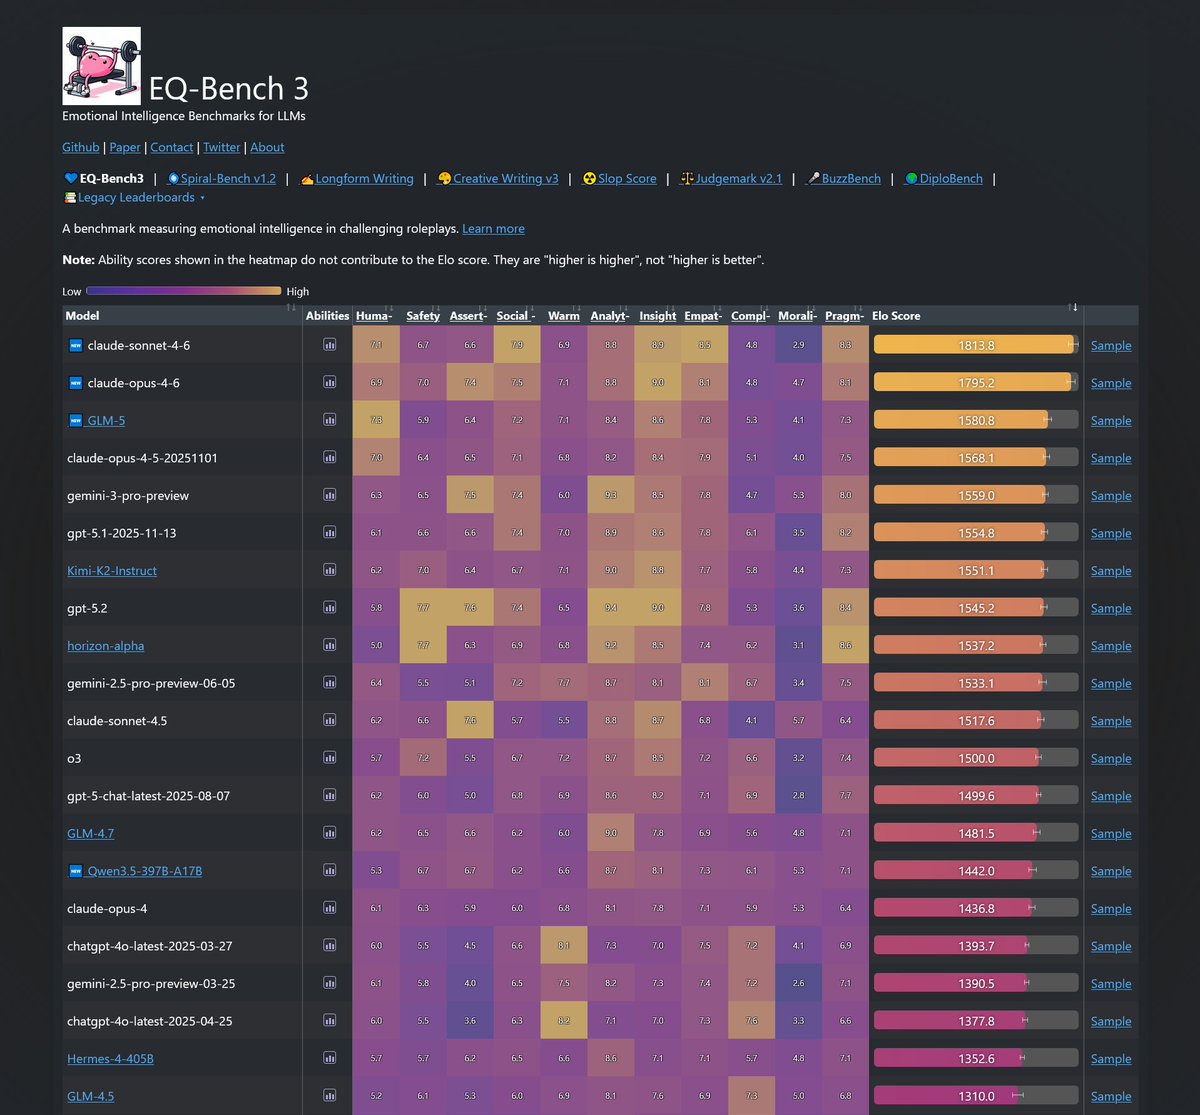
Task: Toggle sort order using the Elo Score arrows
Action: pyautogui.click(x=1075, y=308)
